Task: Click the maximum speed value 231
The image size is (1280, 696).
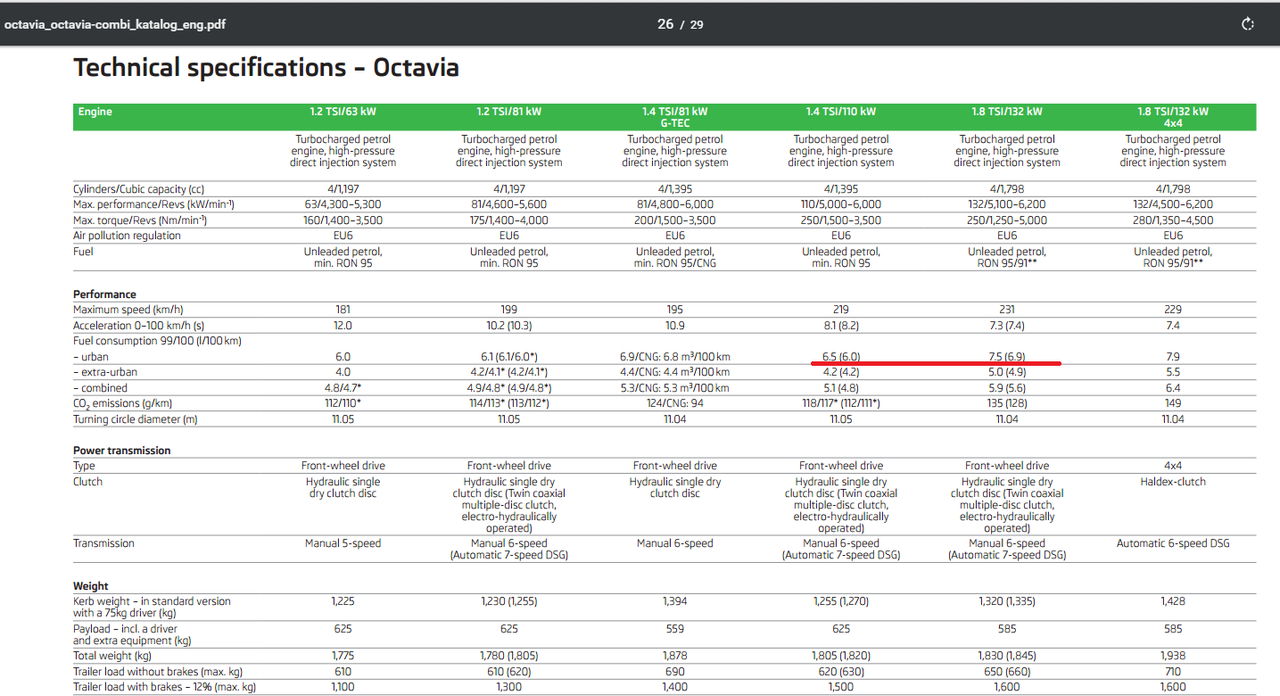Action: [x=1007, y=310]
